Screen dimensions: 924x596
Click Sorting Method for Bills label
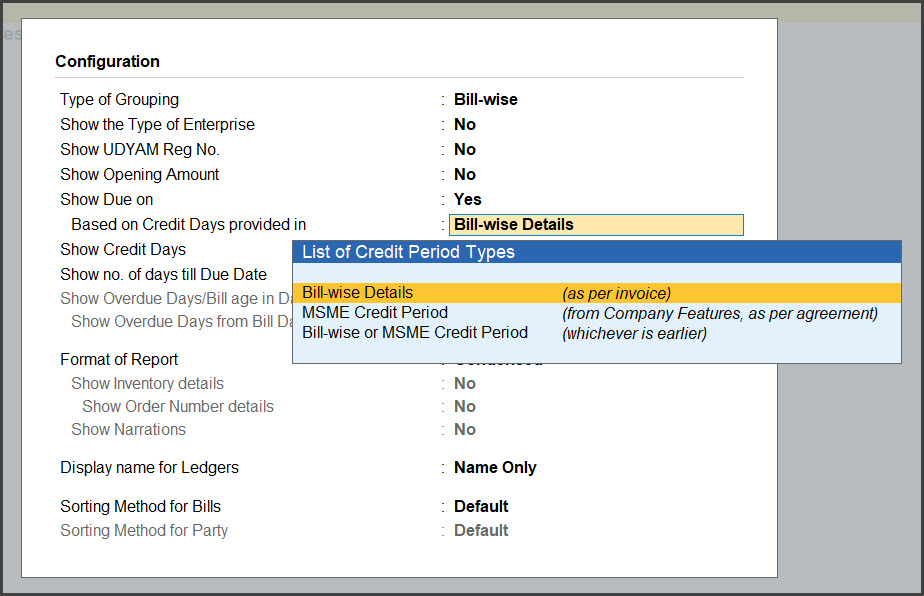coord(140,506)
